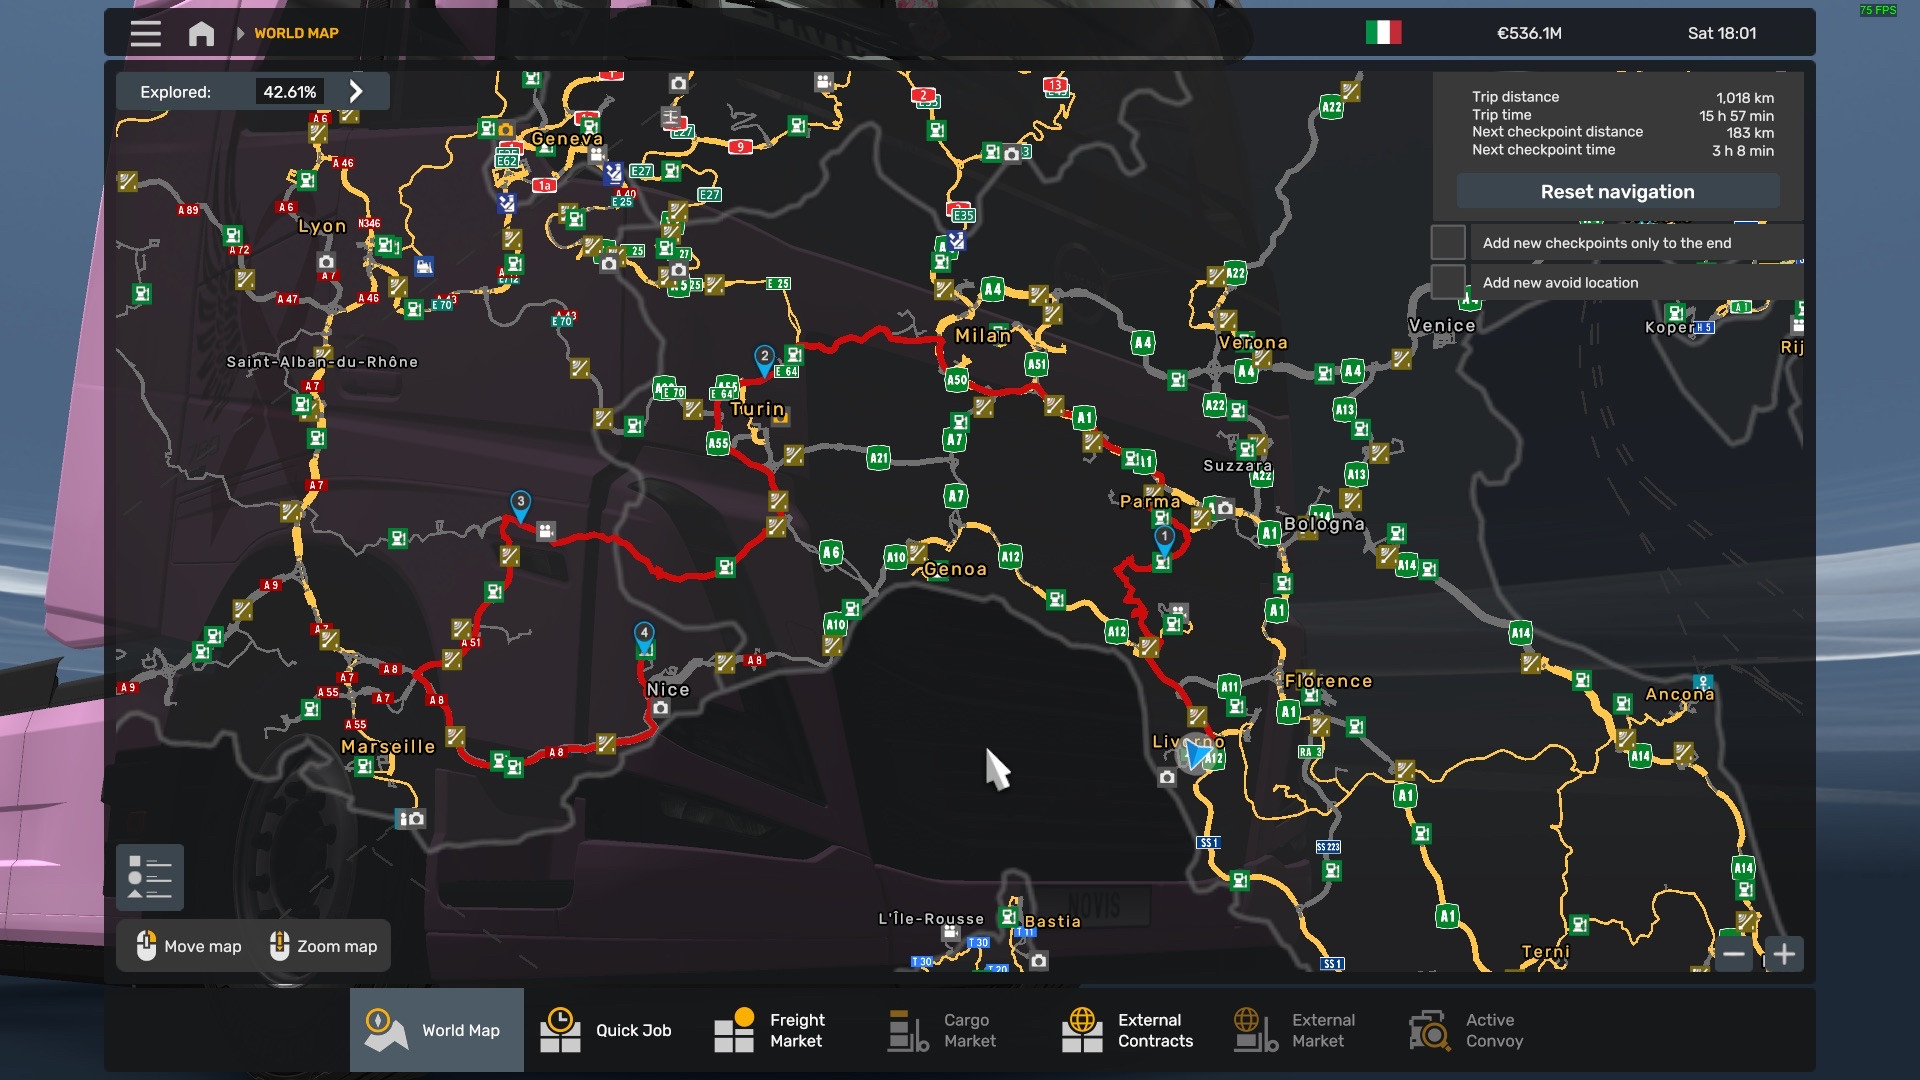Click the WORLD MAP breadcrumb link
1920x1080 pixels.
click(x=296, y=33)
